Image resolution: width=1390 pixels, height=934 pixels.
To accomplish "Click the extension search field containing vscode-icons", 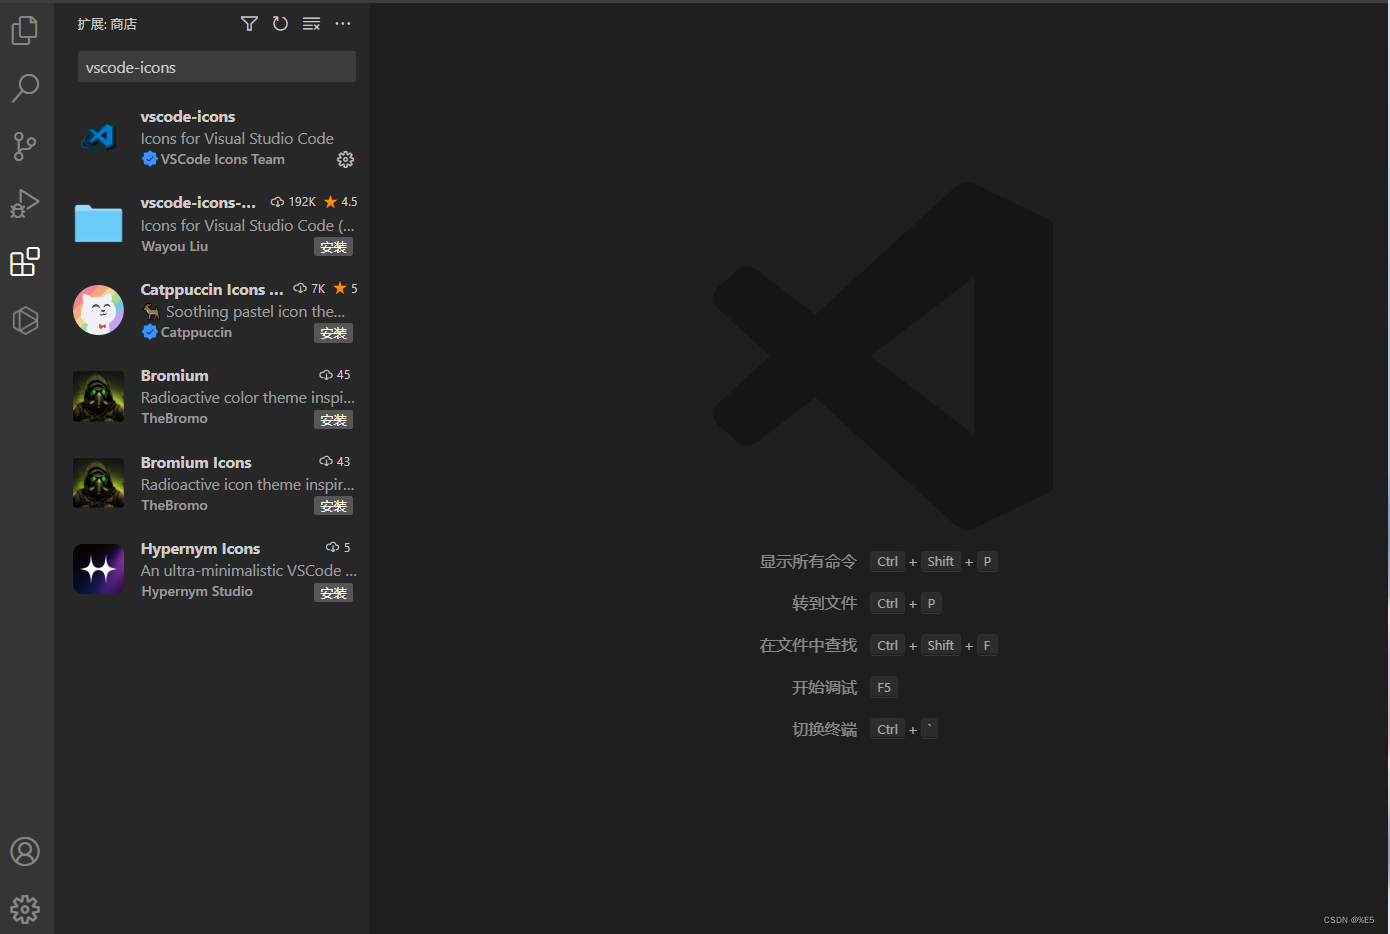I will pos(217,67).
